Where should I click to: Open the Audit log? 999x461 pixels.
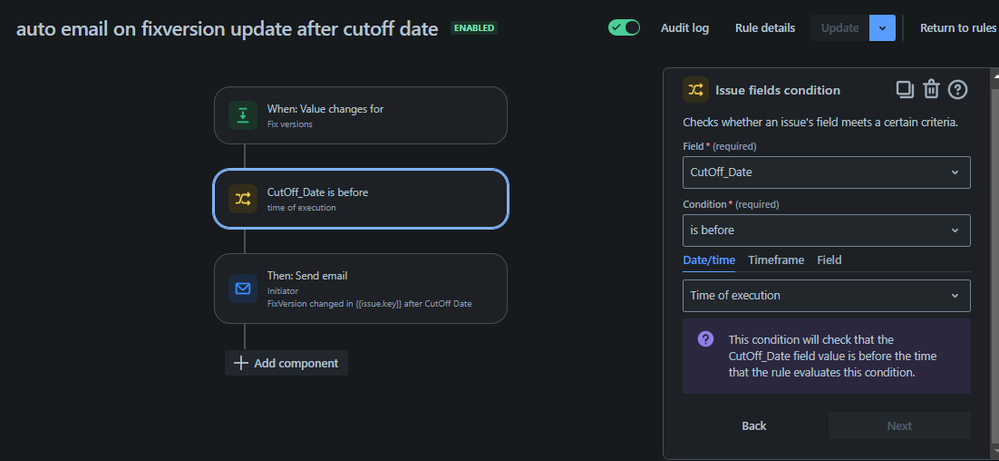click(684, 28)
